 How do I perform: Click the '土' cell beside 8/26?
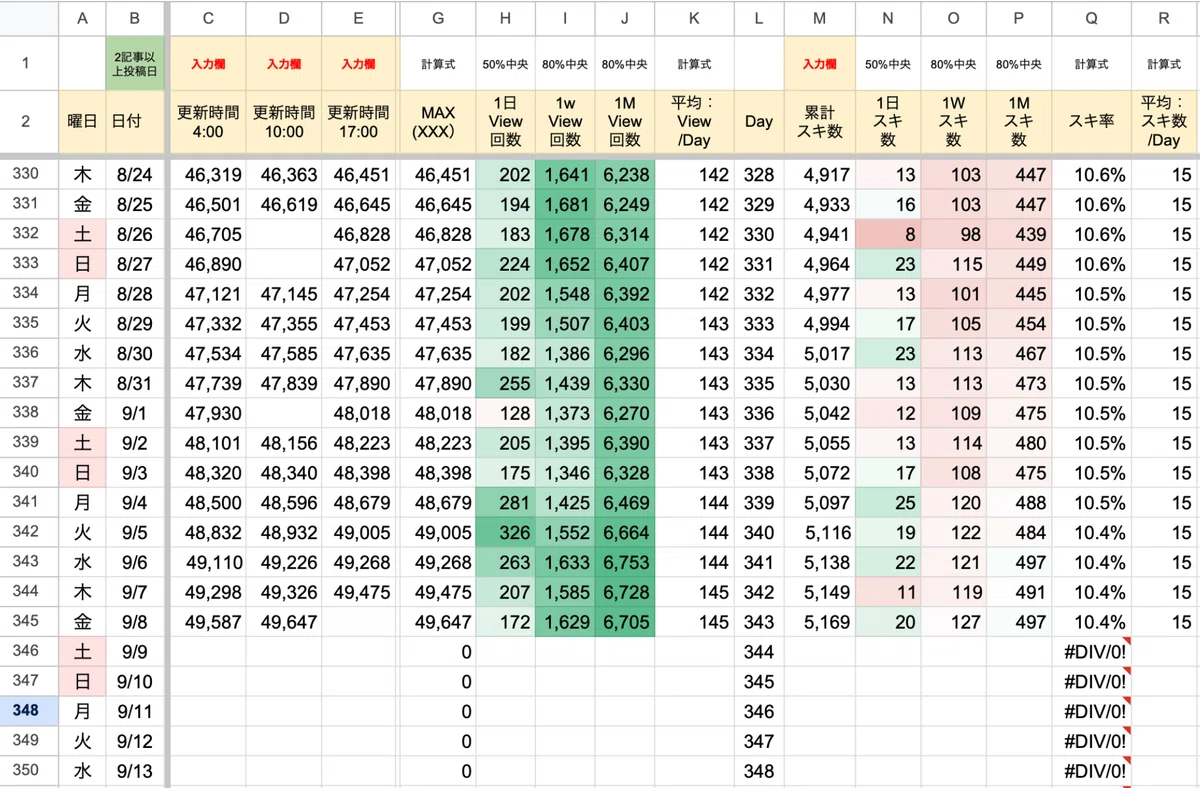[82, 234]
